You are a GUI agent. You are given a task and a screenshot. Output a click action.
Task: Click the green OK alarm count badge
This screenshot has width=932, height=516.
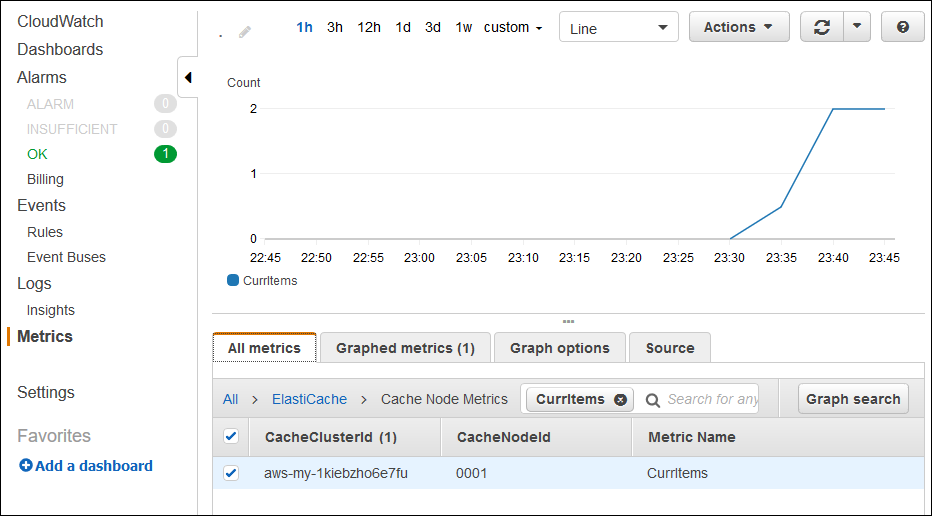point(165,154)
